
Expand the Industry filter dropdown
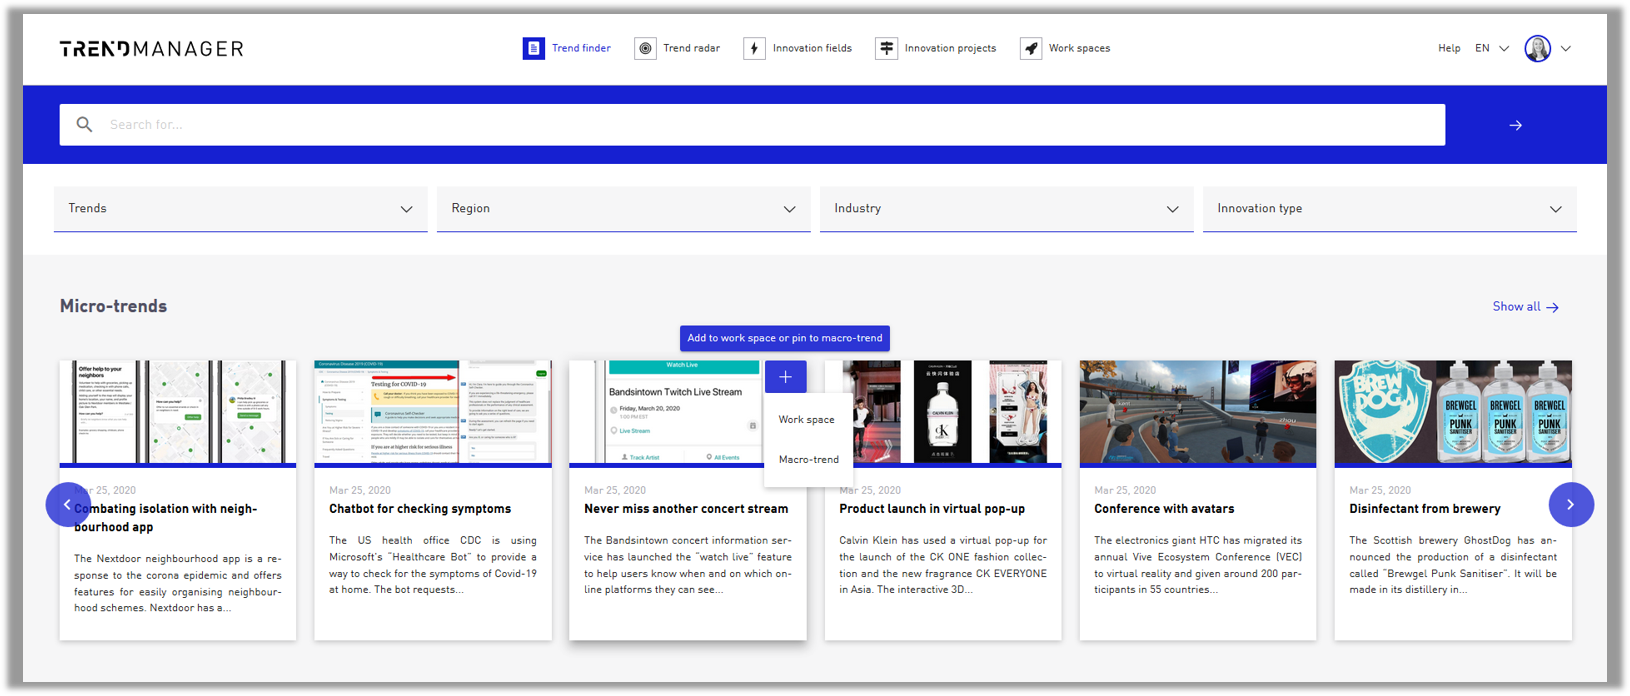(1007, 209)
